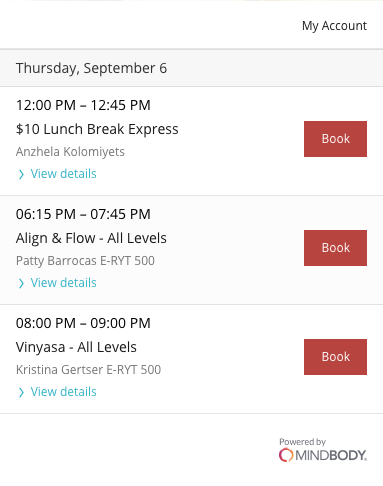The width and height of the screenshot is (383, 486).
Task: Book the Vinyasa - All Levels class
Action: (x=335, y=357)
